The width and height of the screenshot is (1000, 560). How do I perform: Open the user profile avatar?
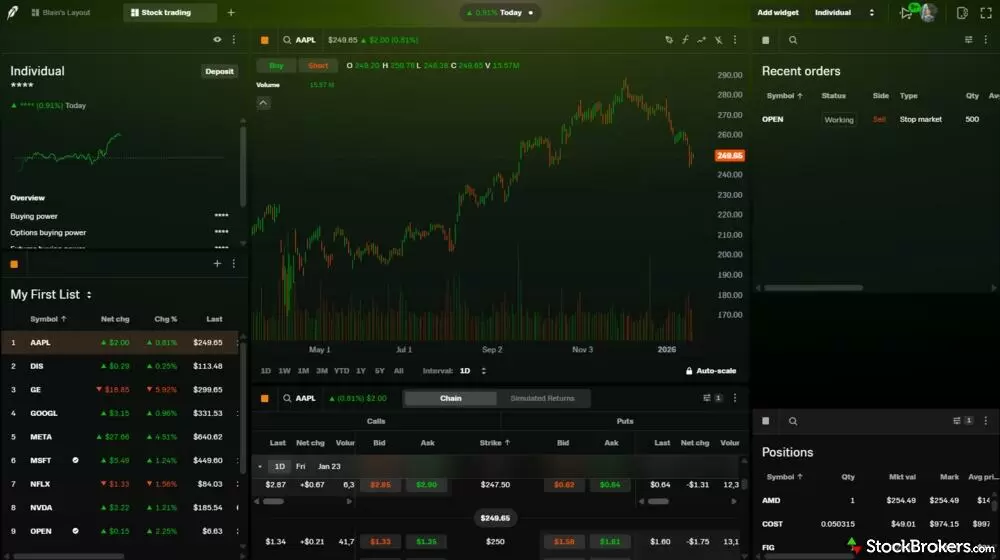(928, 12)
